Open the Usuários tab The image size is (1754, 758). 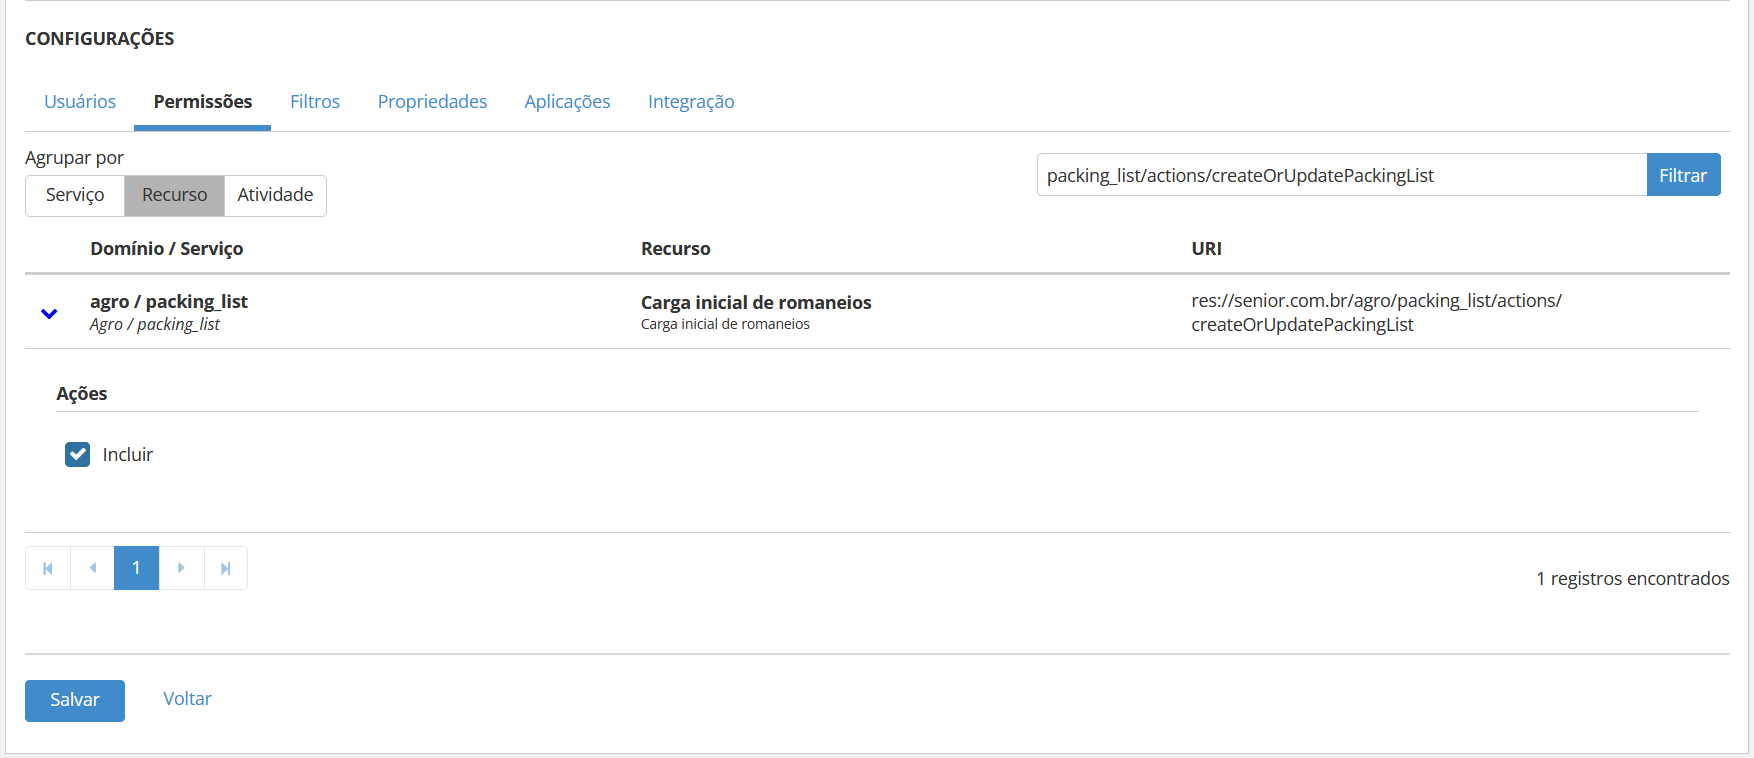pos(80,102)
